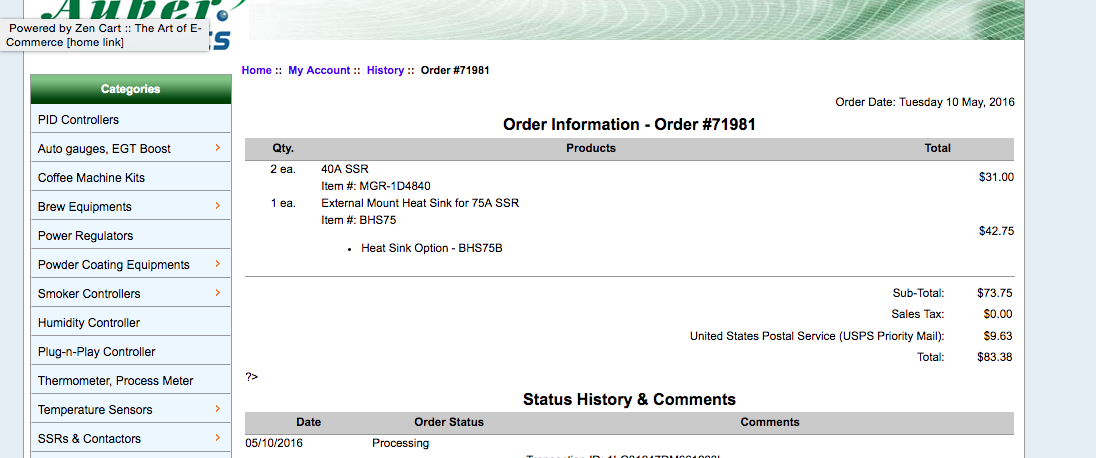This screenshot has height=458, width=1096.
Task: Select Power Regulators category
Action: 131,236
